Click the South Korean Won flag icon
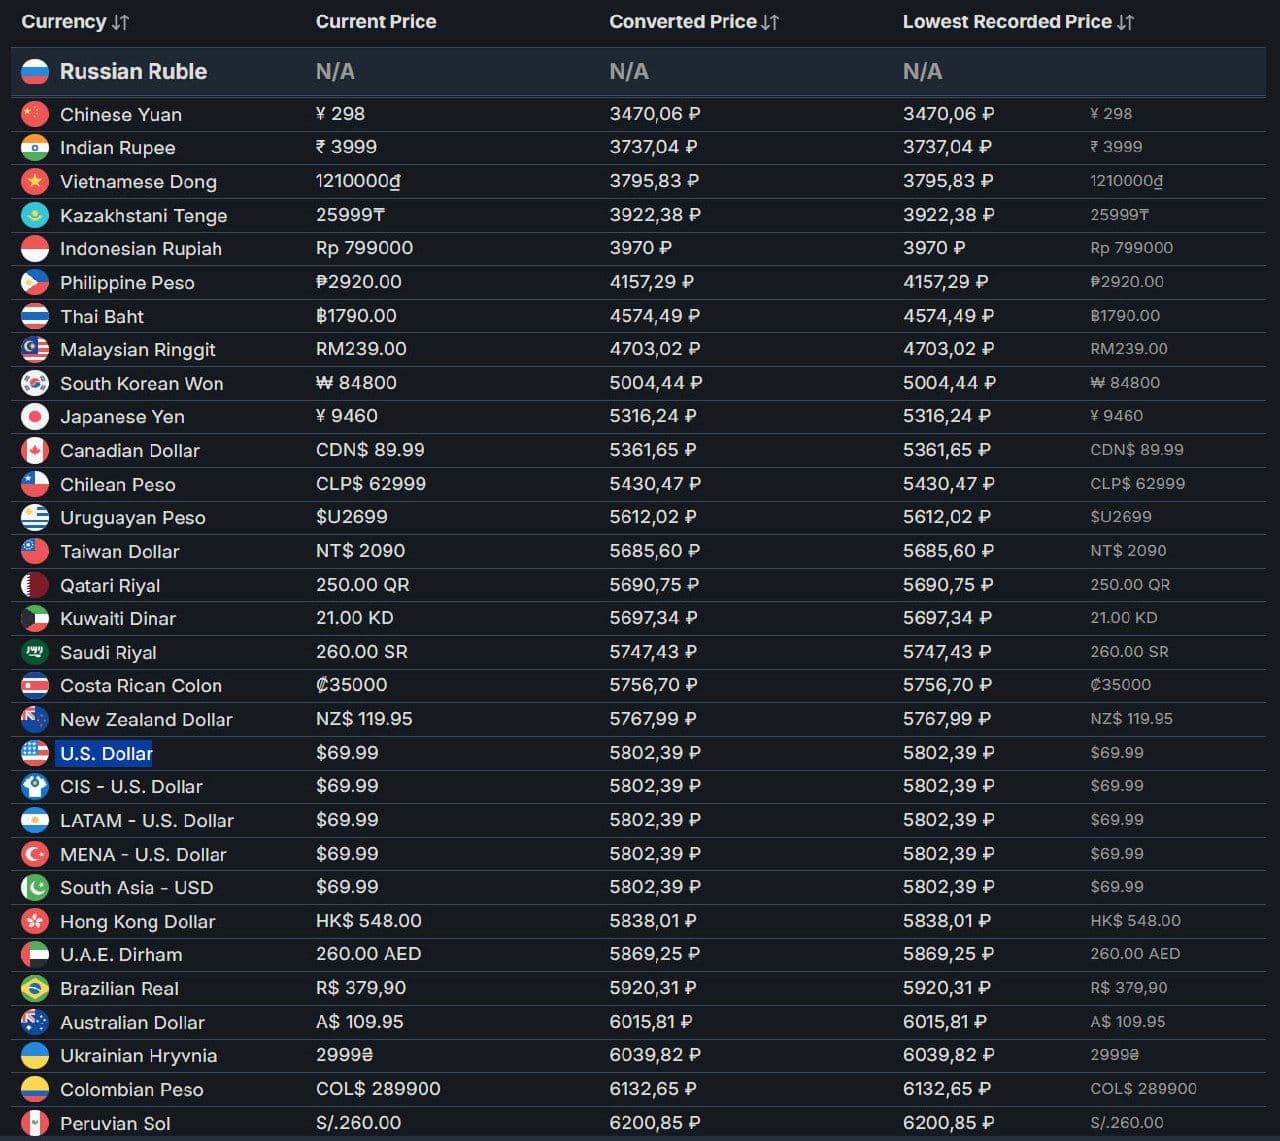Image resolution: width=1280 pixels, height=1141 pixels. 35,383
